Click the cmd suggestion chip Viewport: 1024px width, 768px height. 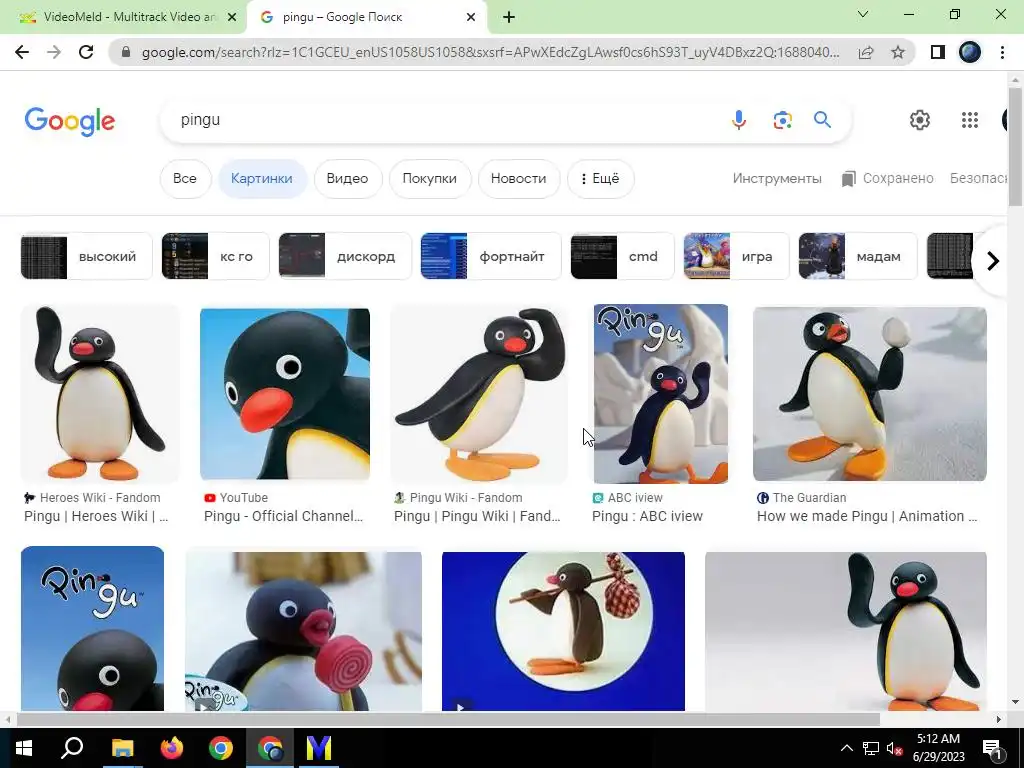coord(622,256)
